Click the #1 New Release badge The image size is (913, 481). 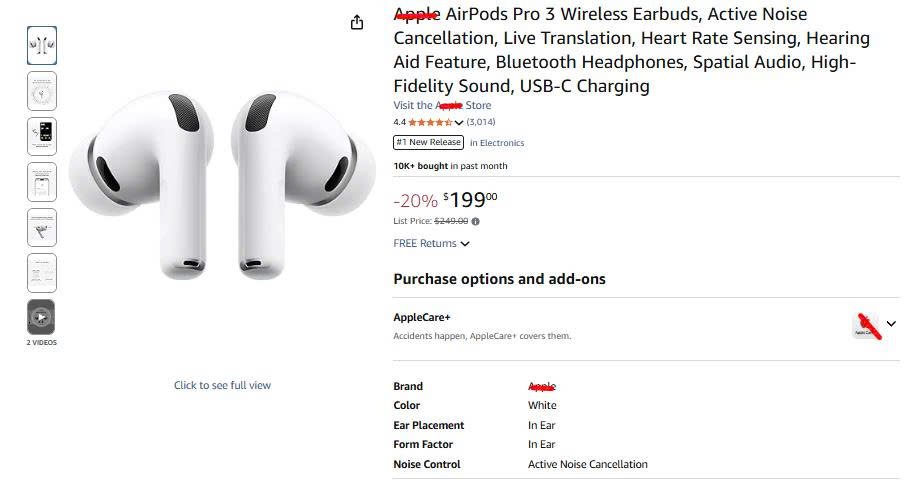pyautogui.click(x=428, y=142)
